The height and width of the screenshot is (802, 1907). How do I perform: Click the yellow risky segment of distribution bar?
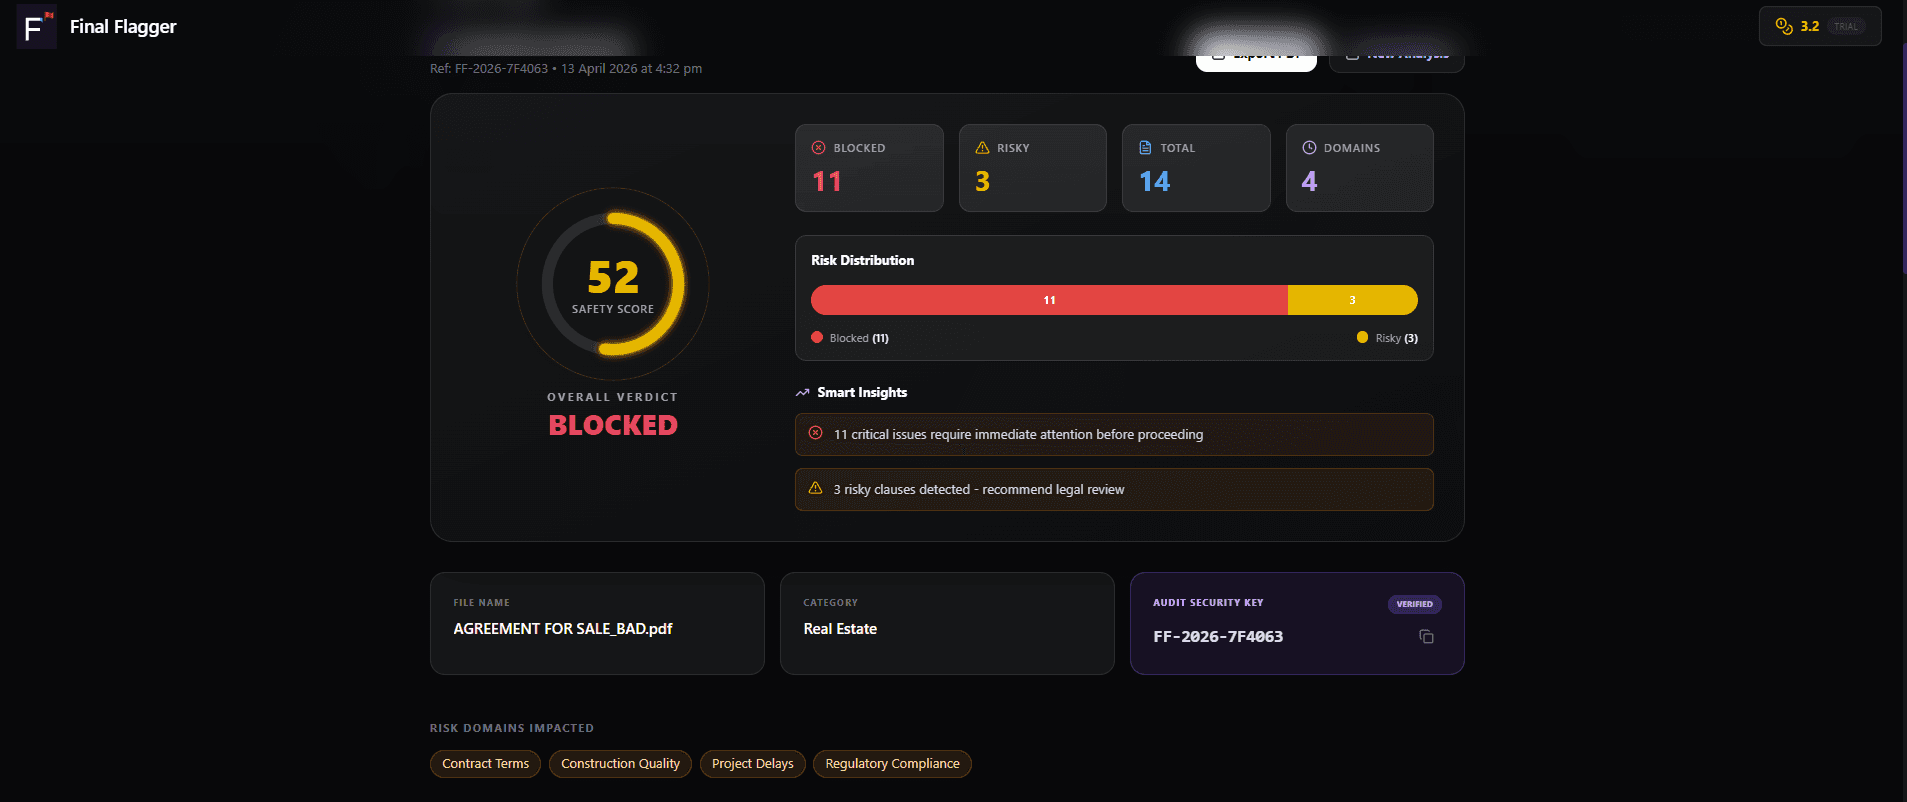point(1352,300)
